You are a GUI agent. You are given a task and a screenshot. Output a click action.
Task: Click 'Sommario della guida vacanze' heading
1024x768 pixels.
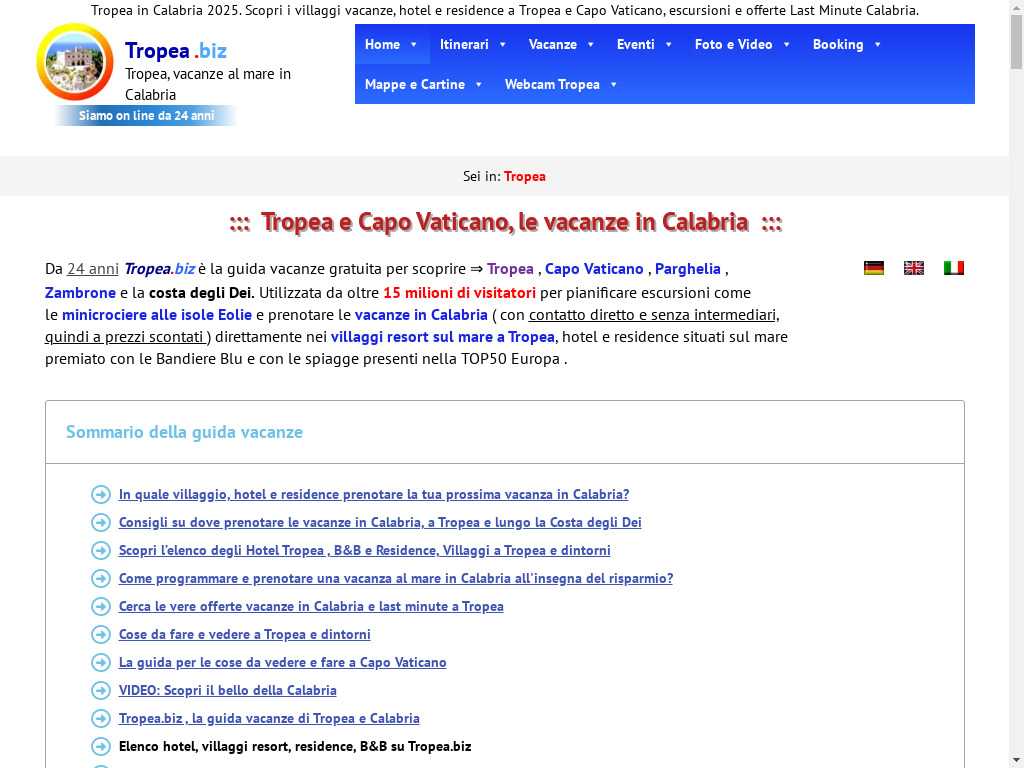coord(184,432)
